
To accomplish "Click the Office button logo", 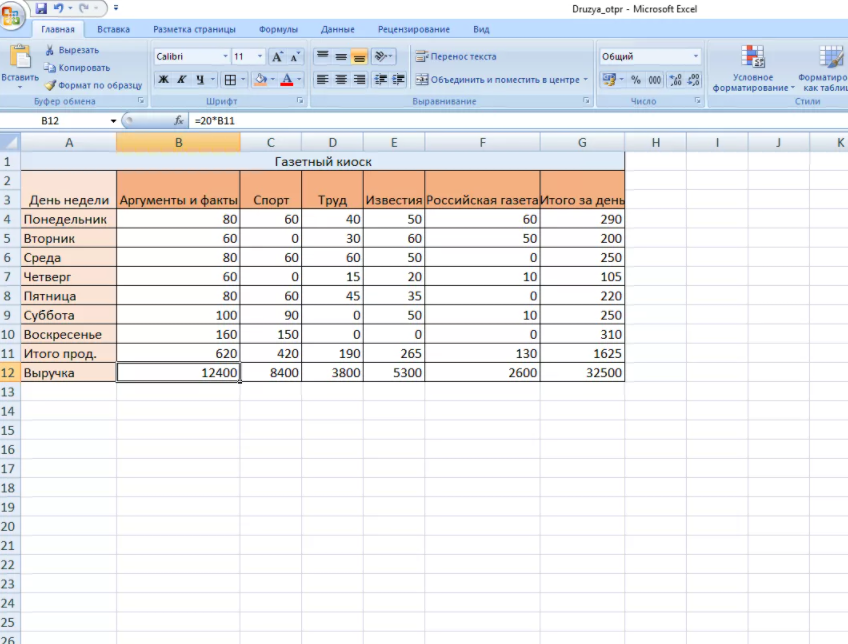I will pyautogui.click(x=11, y=15).
